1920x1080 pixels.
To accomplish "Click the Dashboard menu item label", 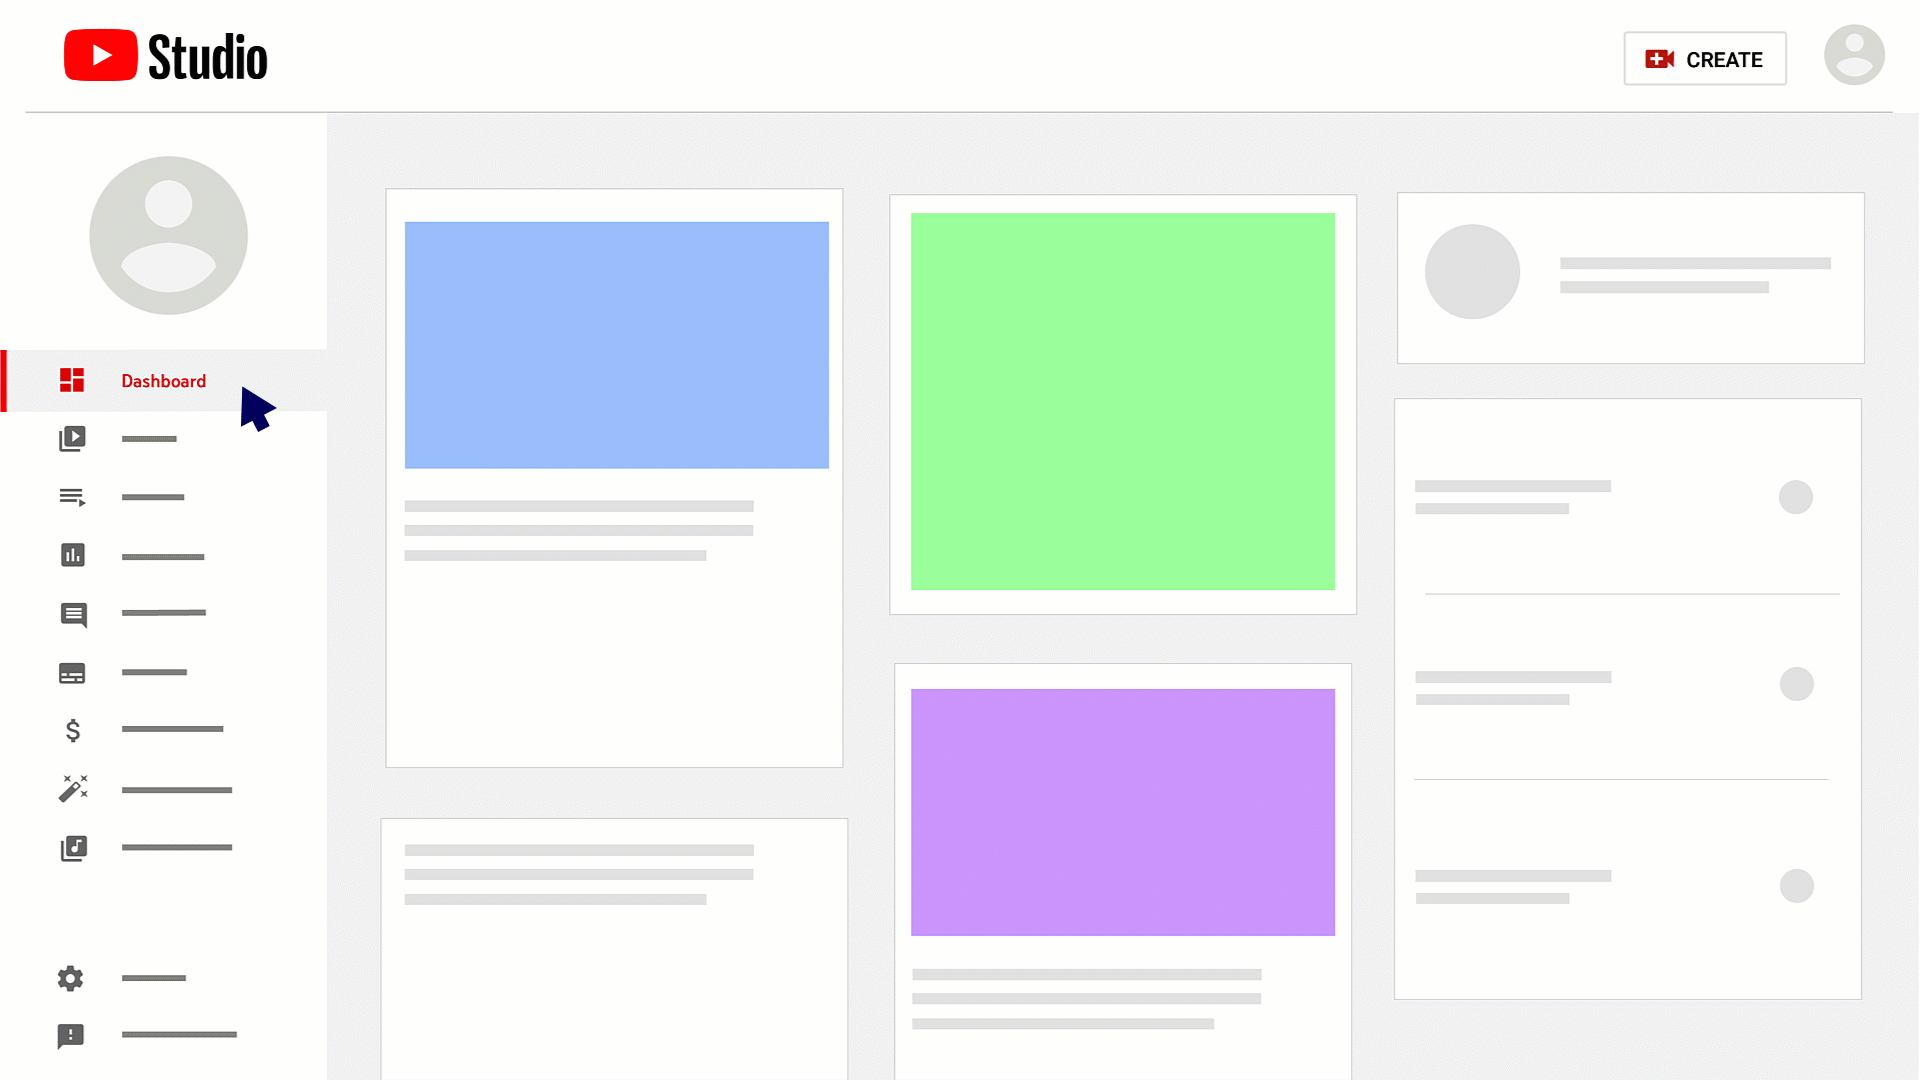I will point(164,380).
